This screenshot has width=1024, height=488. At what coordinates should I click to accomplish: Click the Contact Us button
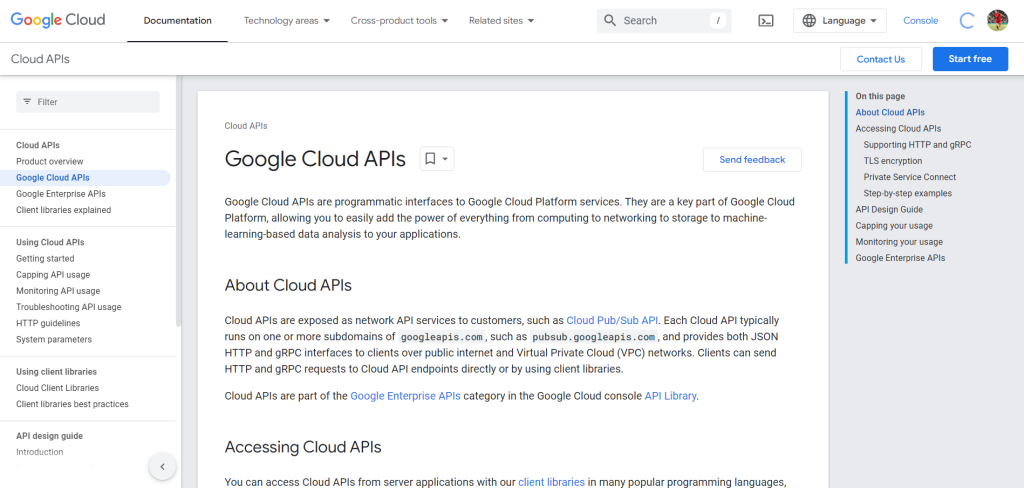pyautogui.click(x=880, y=59)
